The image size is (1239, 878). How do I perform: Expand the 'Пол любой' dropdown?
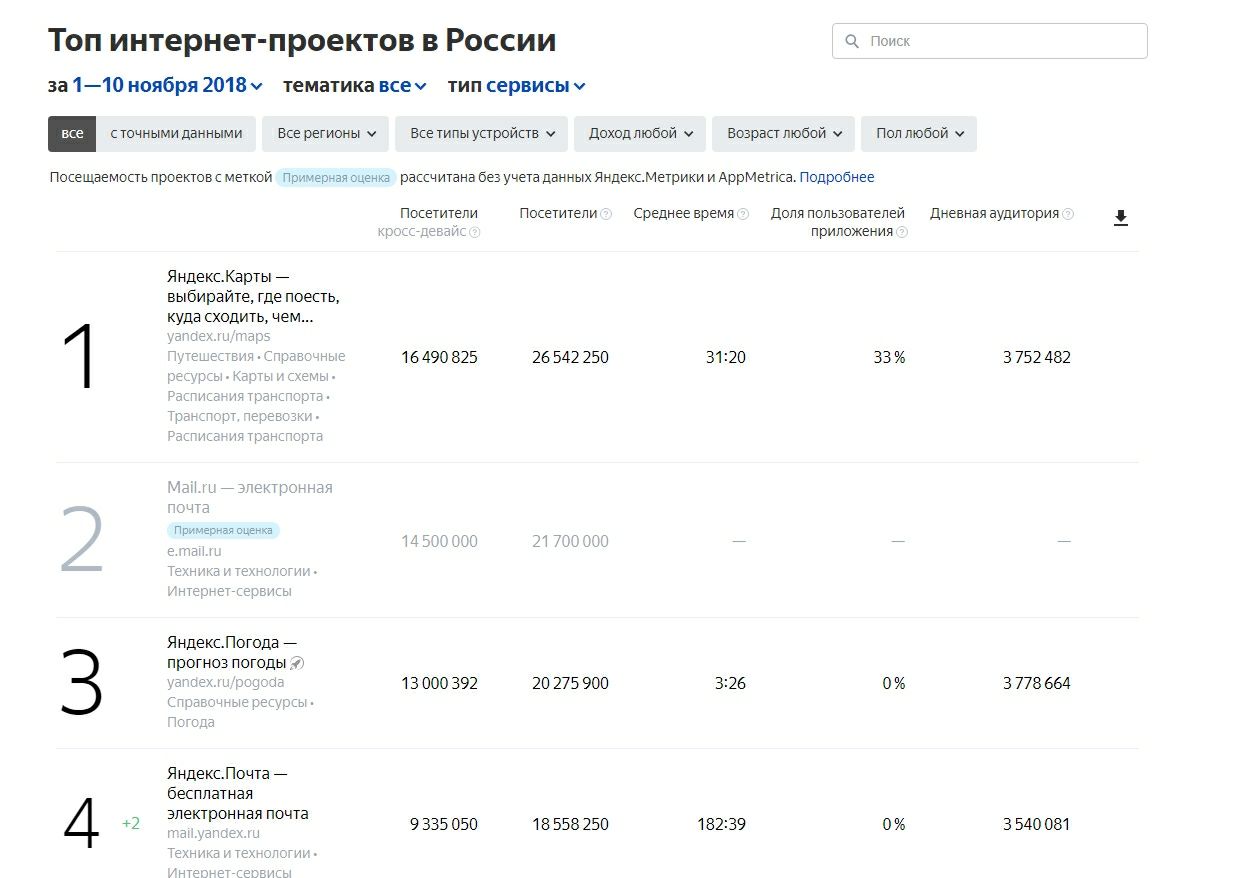coord(920,133)
